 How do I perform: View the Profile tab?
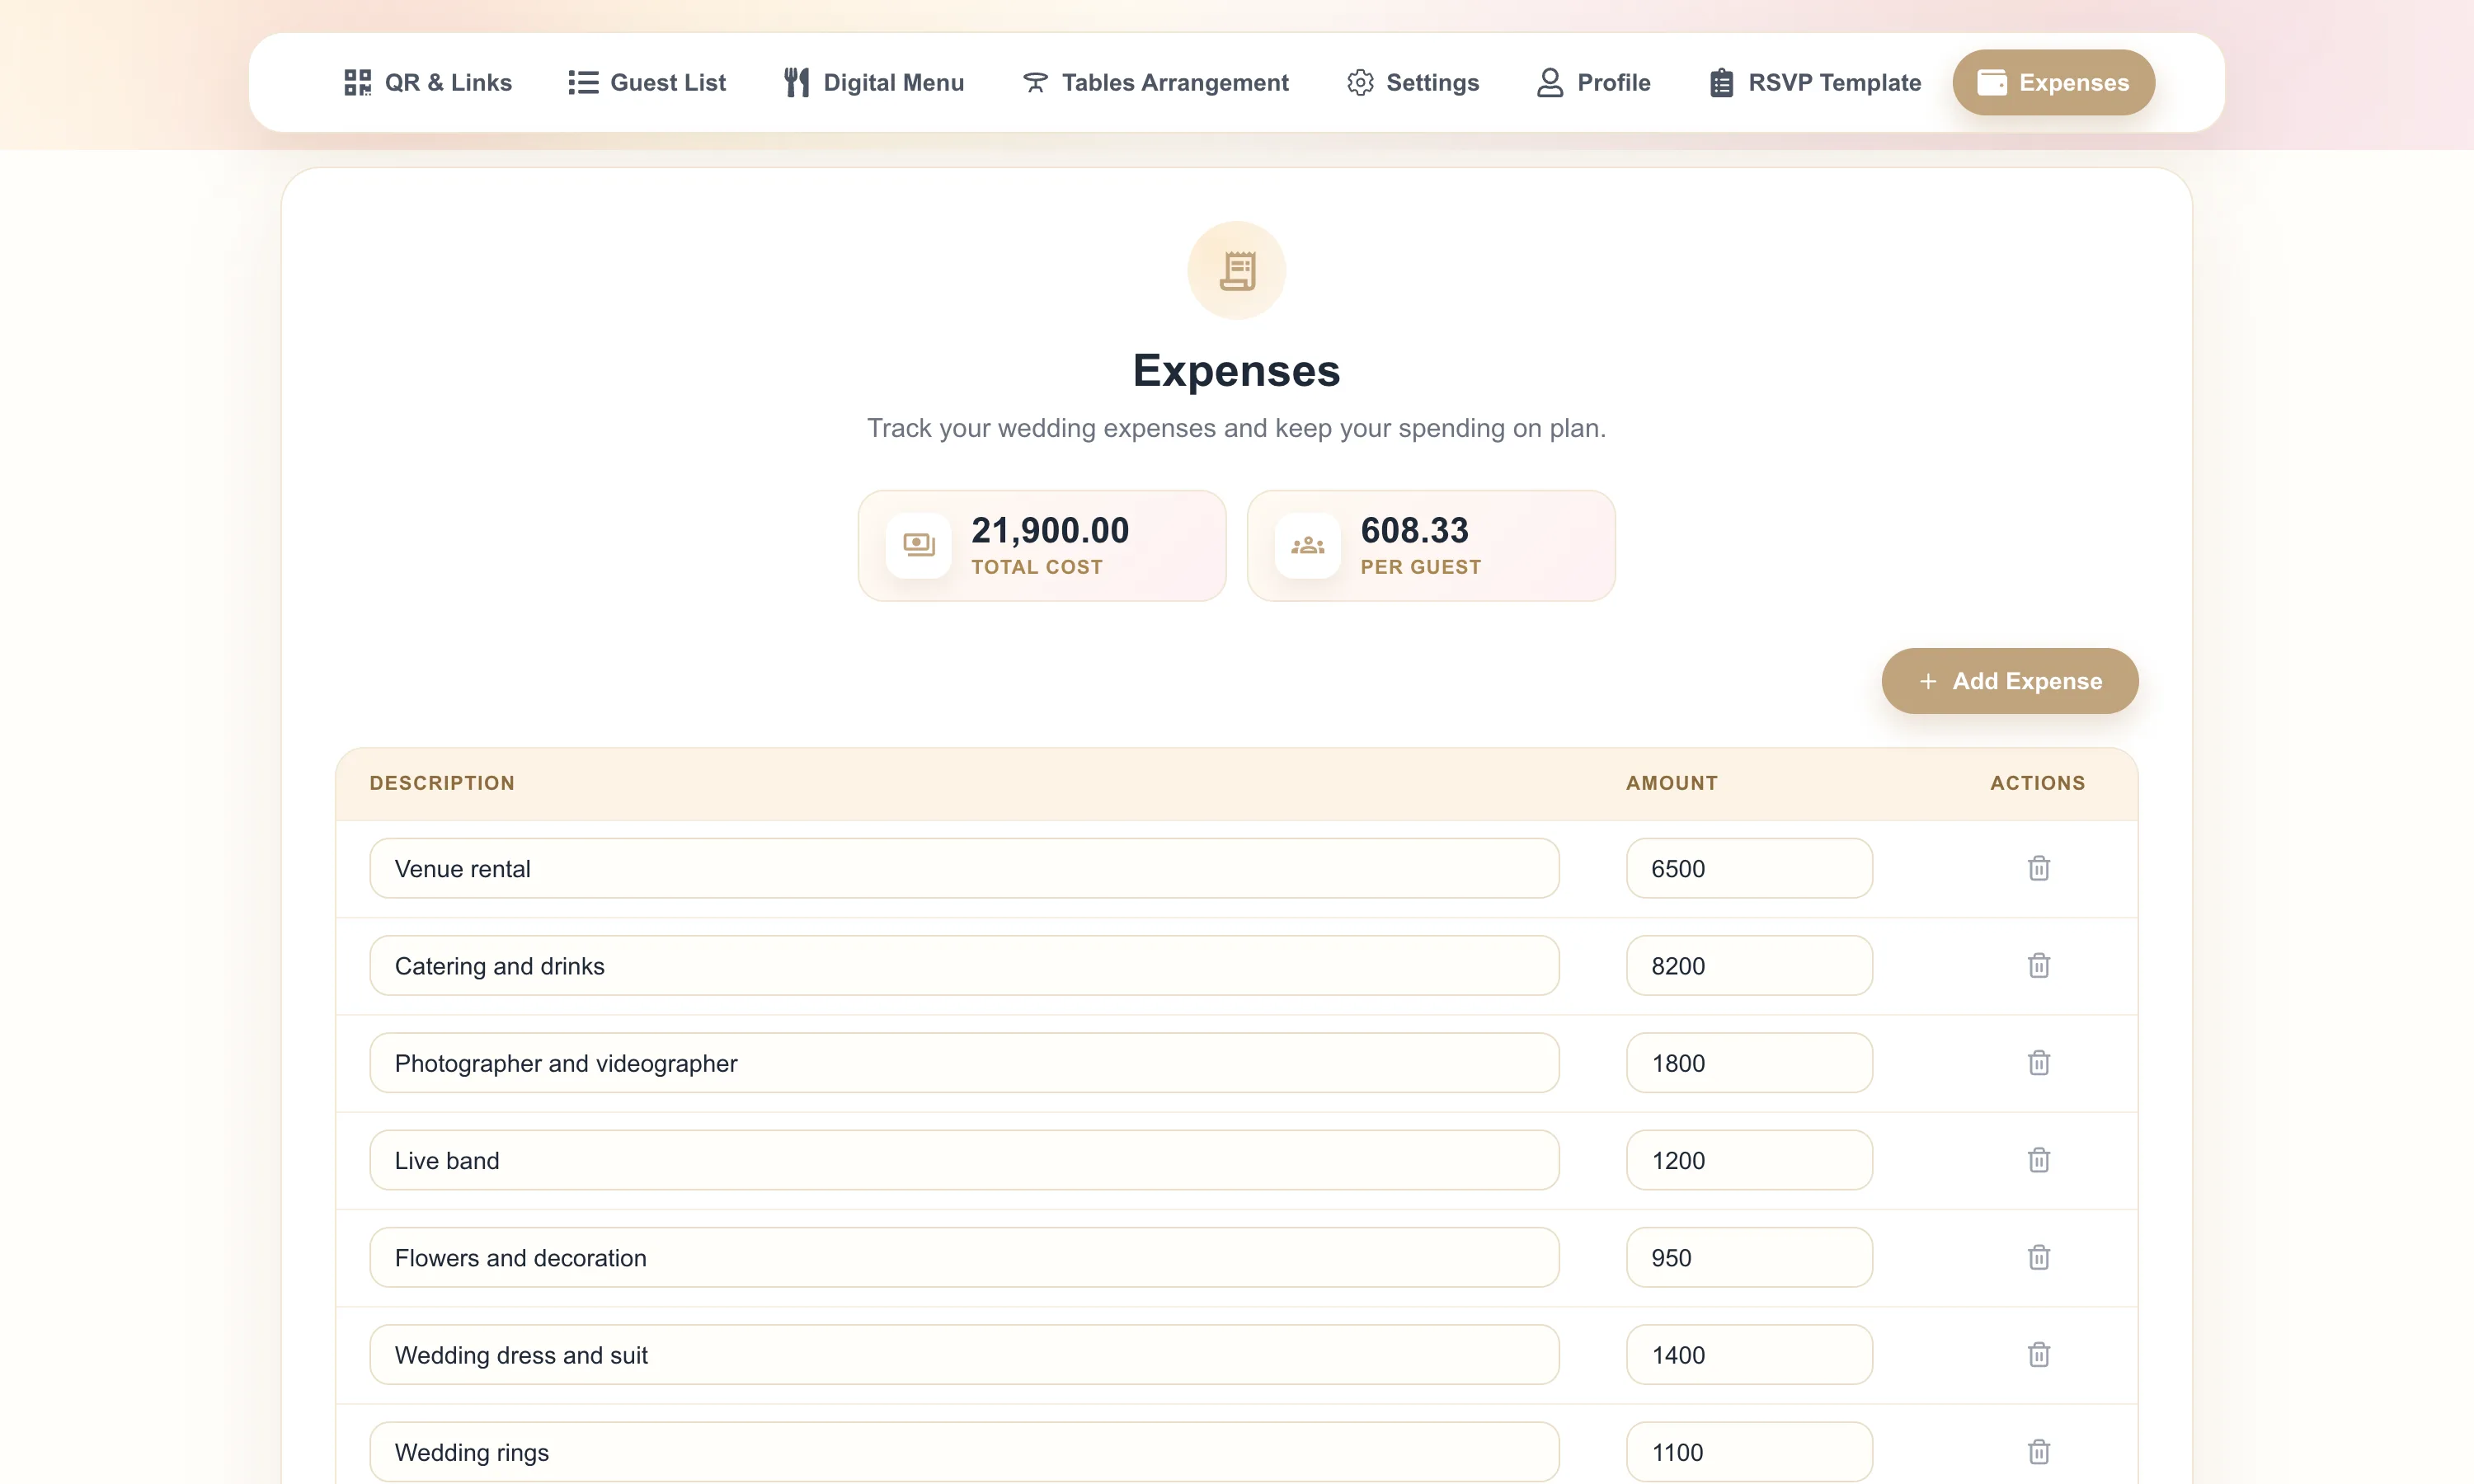coord(1593,82)
